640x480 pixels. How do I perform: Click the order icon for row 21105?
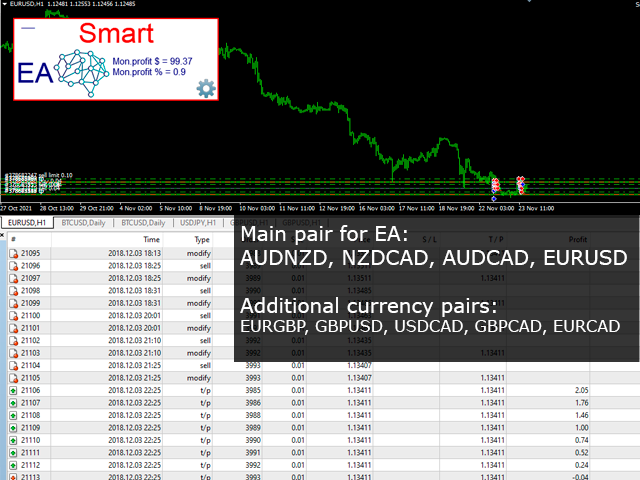pyautogui.click(x=13, y=378)
